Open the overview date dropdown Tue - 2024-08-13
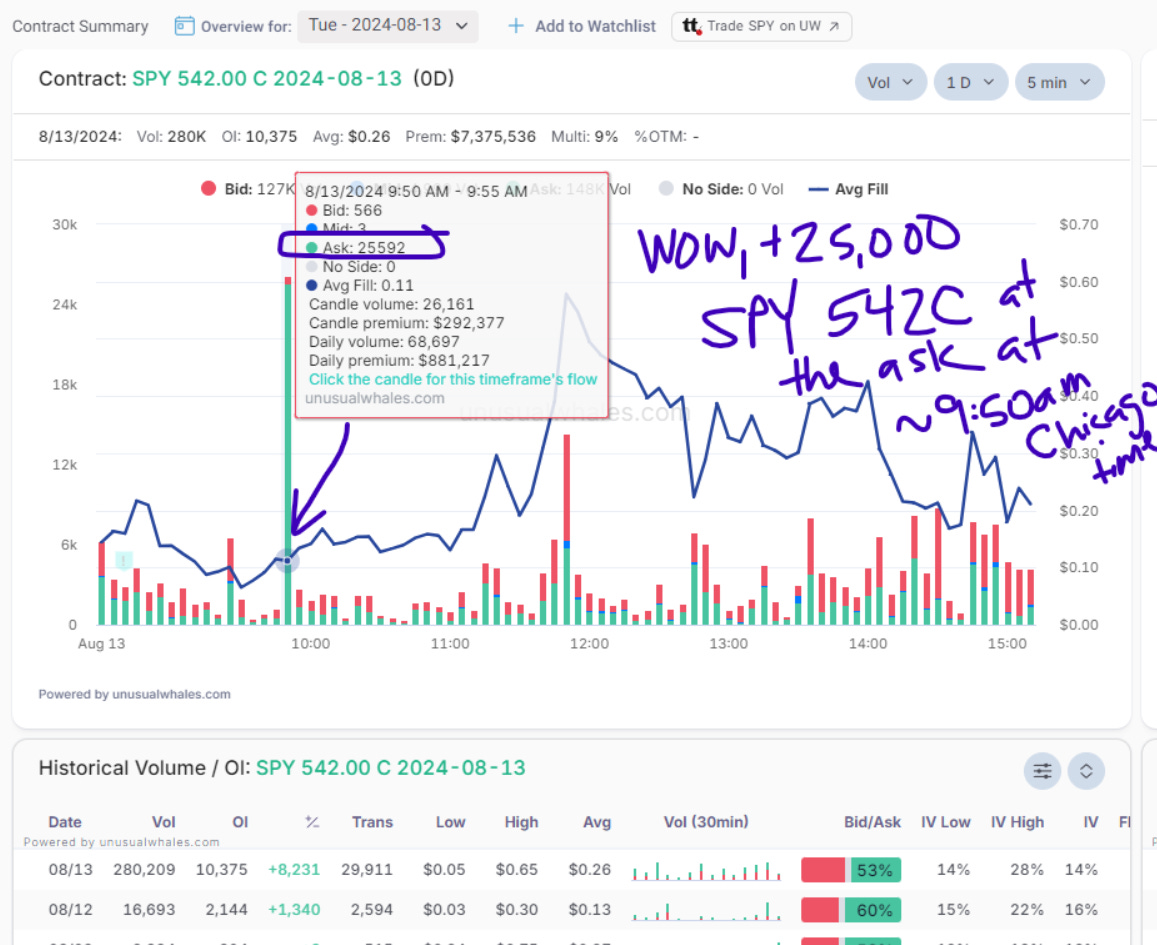This screenshot has width=1157, height=945. tap(387, 26)
